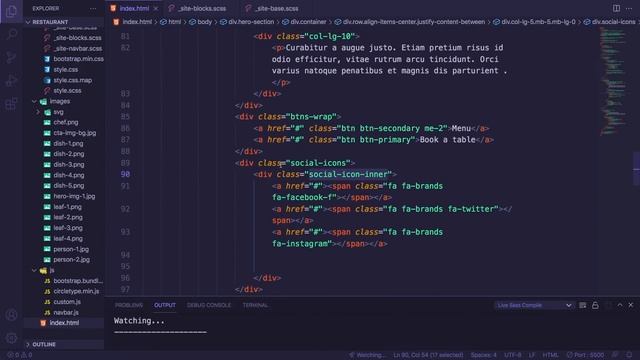Click the Watching Sass status item
640x360 pixels.
(x=367, y=355)
